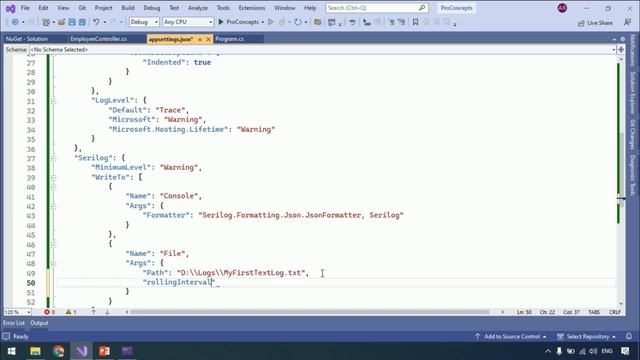
Task: Click the Send Feedback icon
Action: click(628, 22)
